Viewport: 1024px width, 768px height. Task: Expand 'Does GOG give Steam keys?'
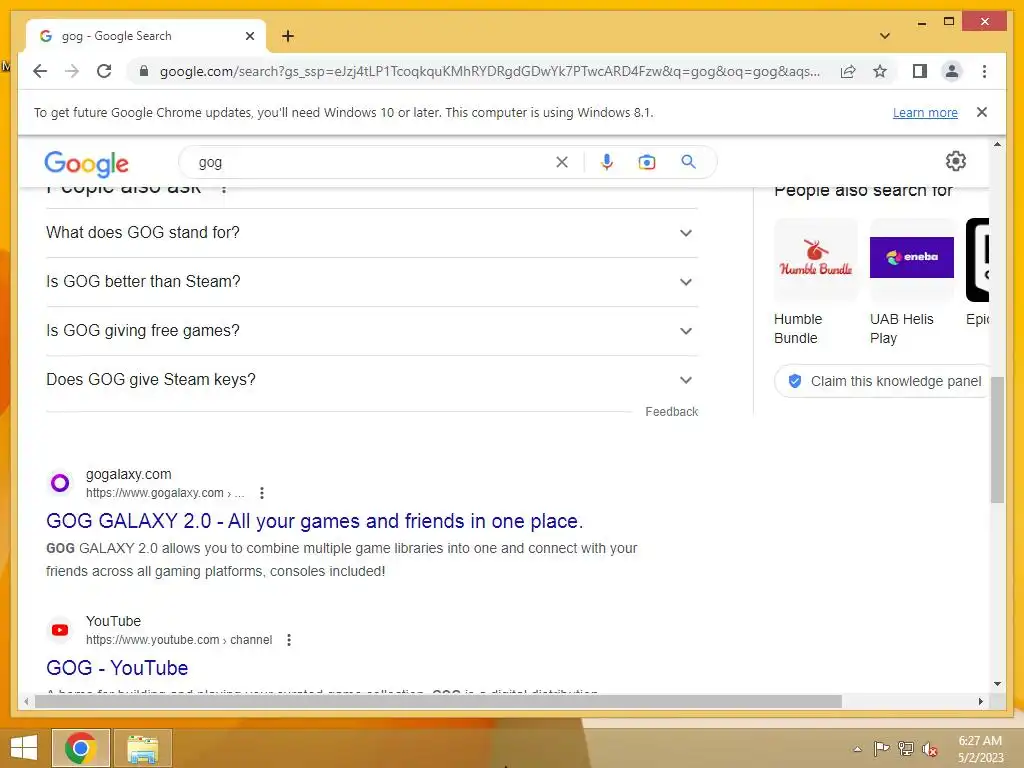[x=372, y=379]
